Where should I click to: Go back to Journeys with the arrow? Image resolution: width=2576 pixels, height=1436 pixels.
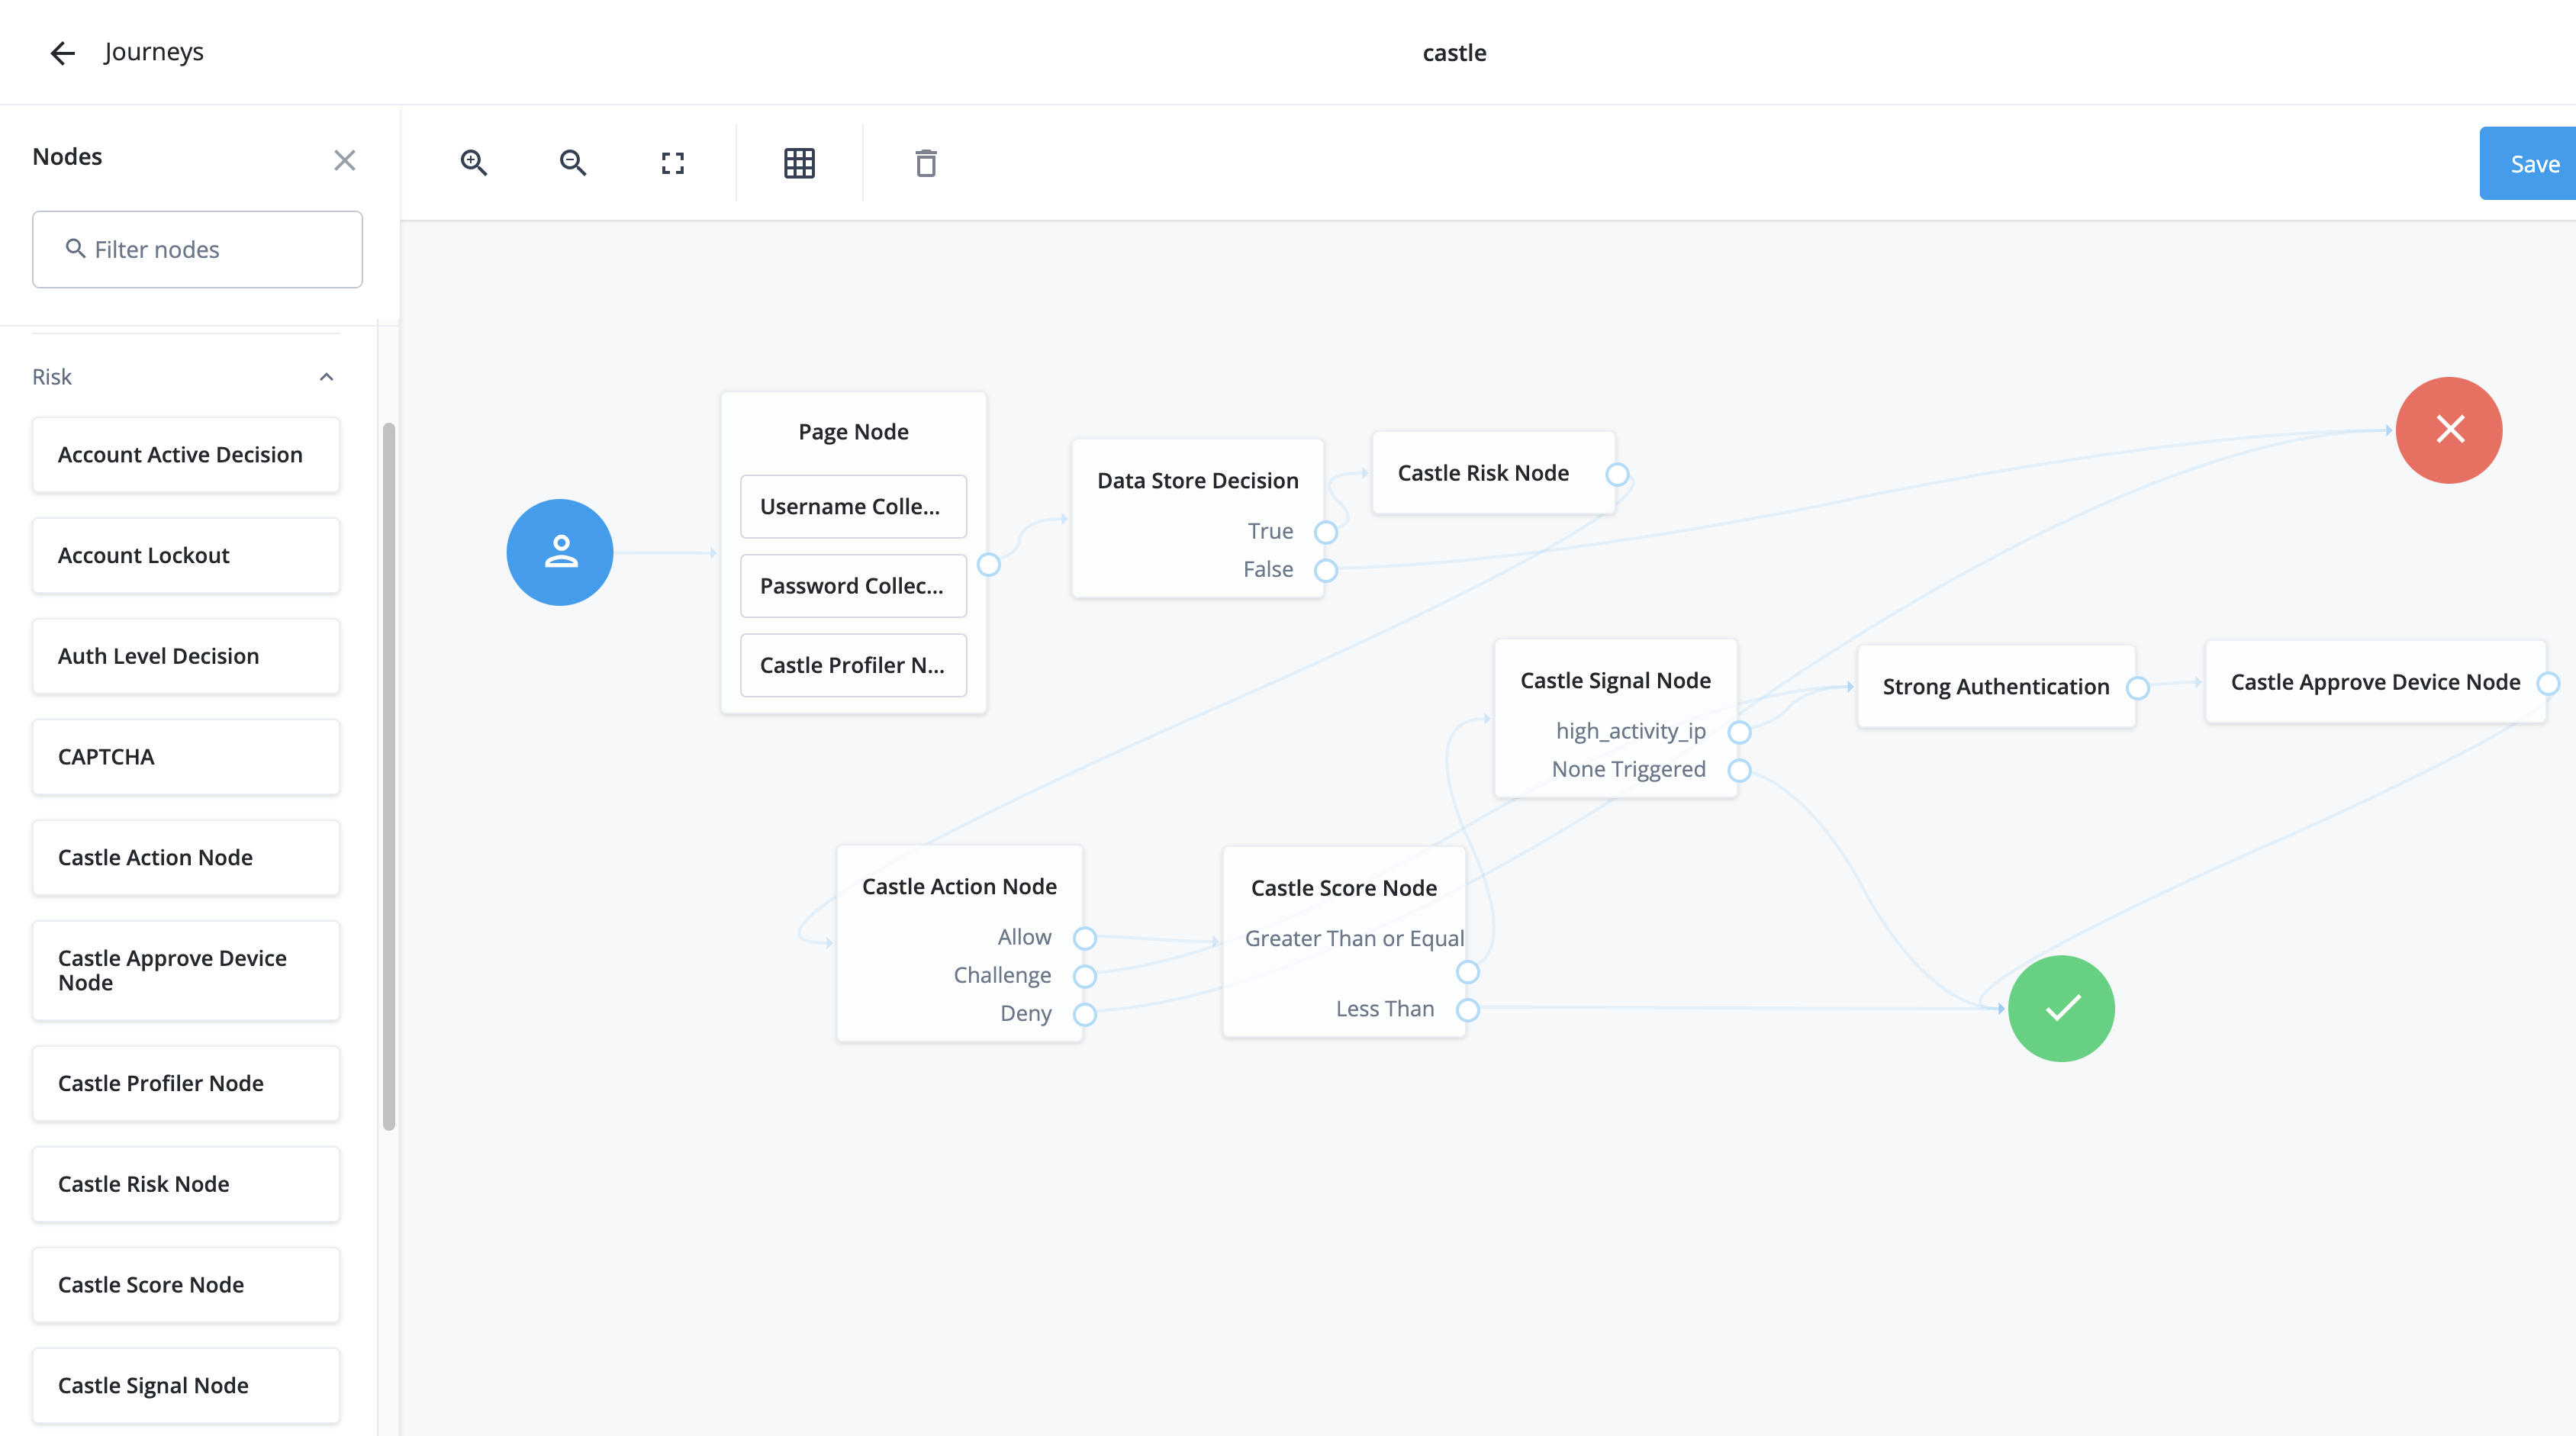point(62,53)
